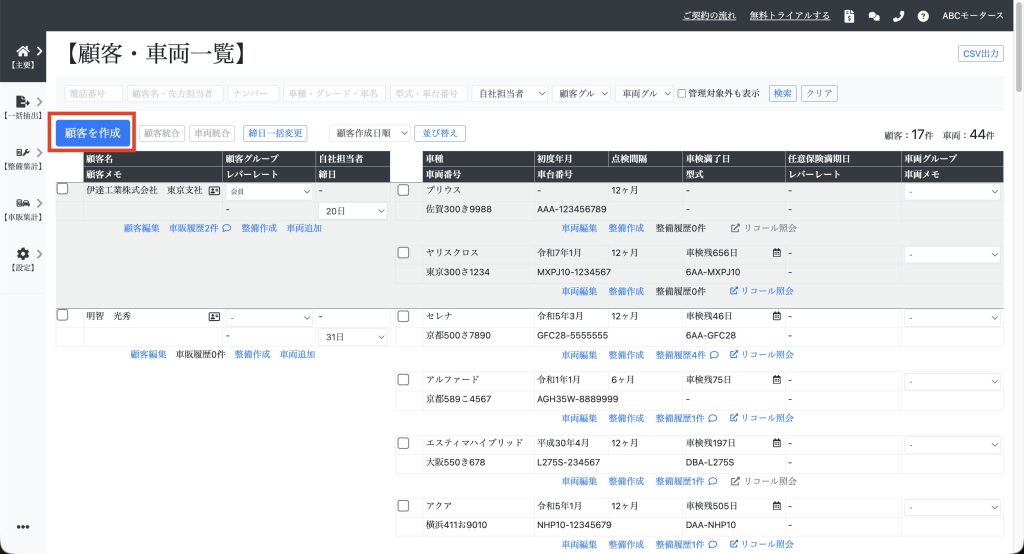Open the 顧客作成日順 sort dropdown
Viewport: 1024px width, 554px height.
(370, 132)
